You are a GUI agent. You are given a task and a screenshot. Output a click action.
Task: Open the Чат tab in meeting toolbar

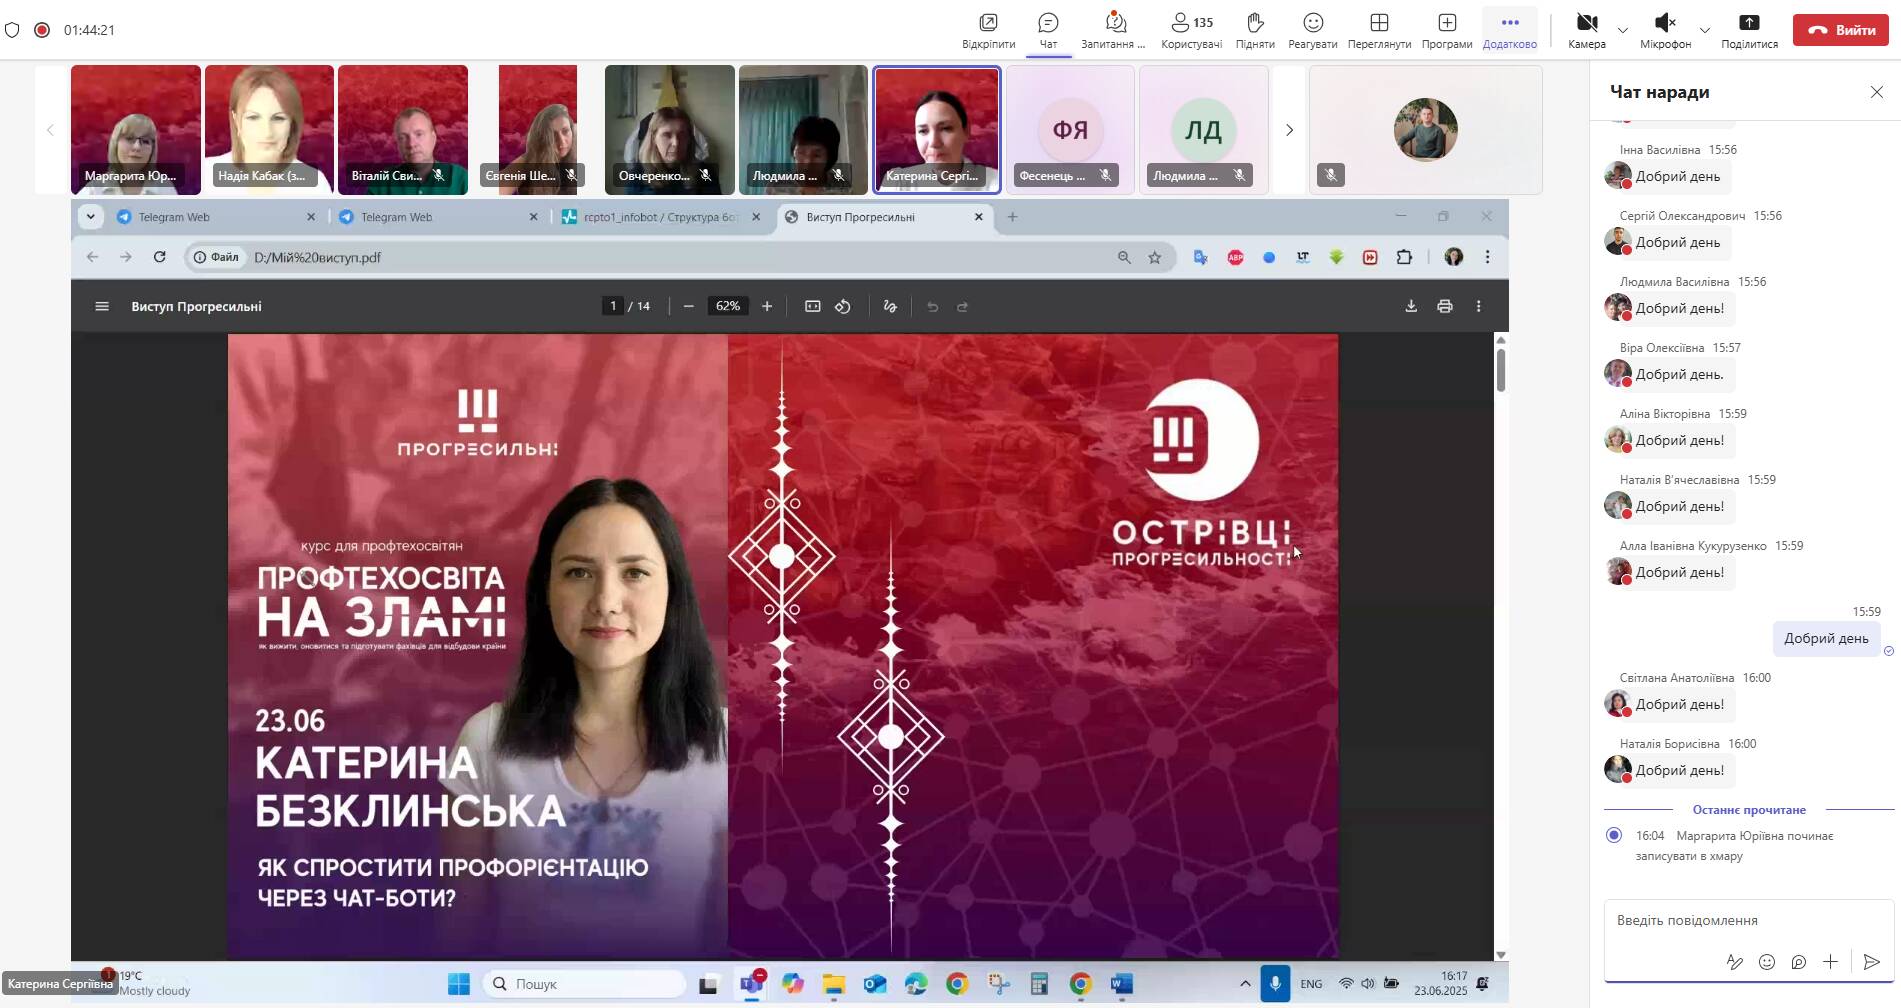tap(1048, 30)
